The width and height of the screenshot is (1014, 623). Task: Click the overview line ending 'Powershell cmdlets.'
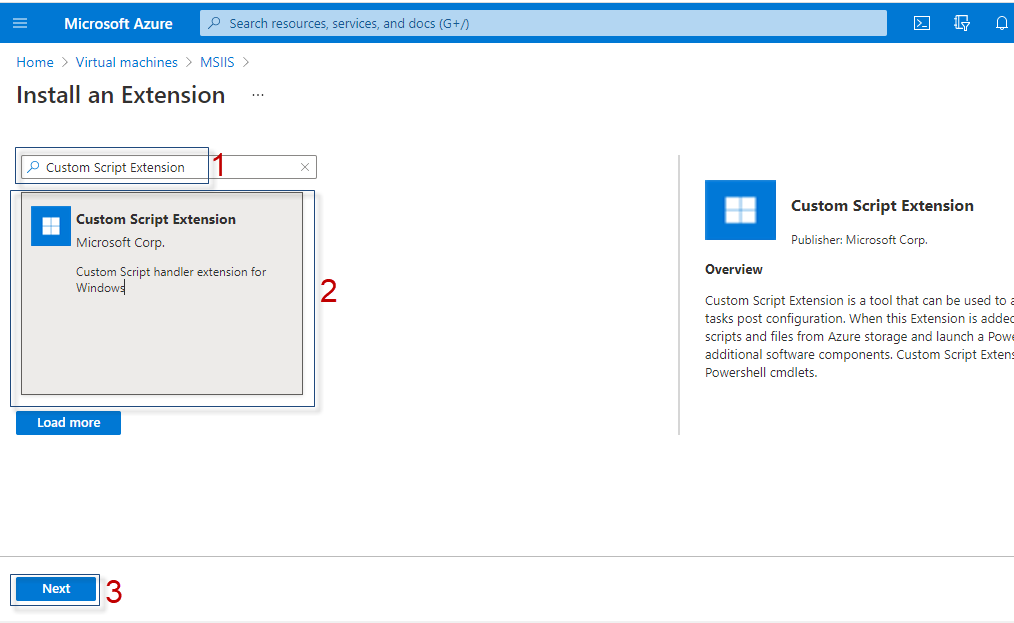pos(761,373)
